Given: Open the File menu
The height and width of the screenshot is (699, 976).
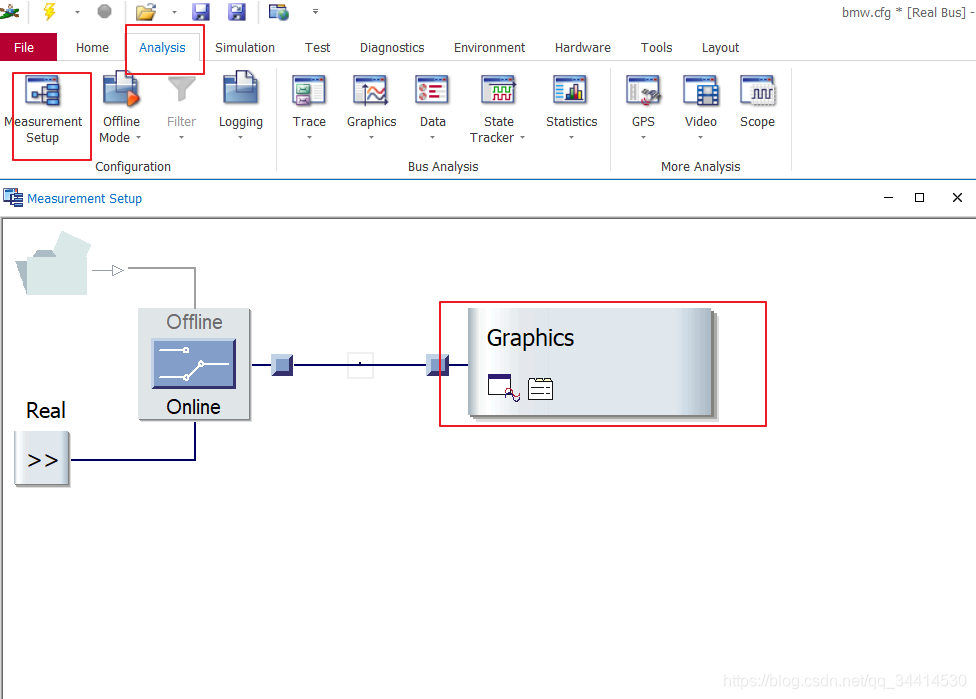Looking at the screenshot, I should pos(24,47).
